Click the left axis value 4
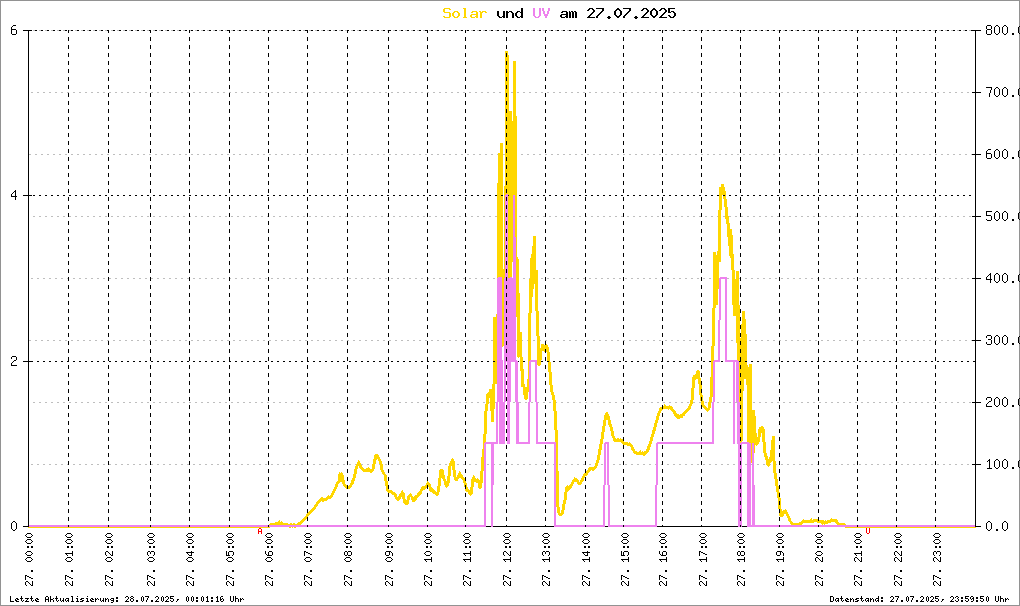This screenshot has height=606, width=1020. tap(14, 196)
